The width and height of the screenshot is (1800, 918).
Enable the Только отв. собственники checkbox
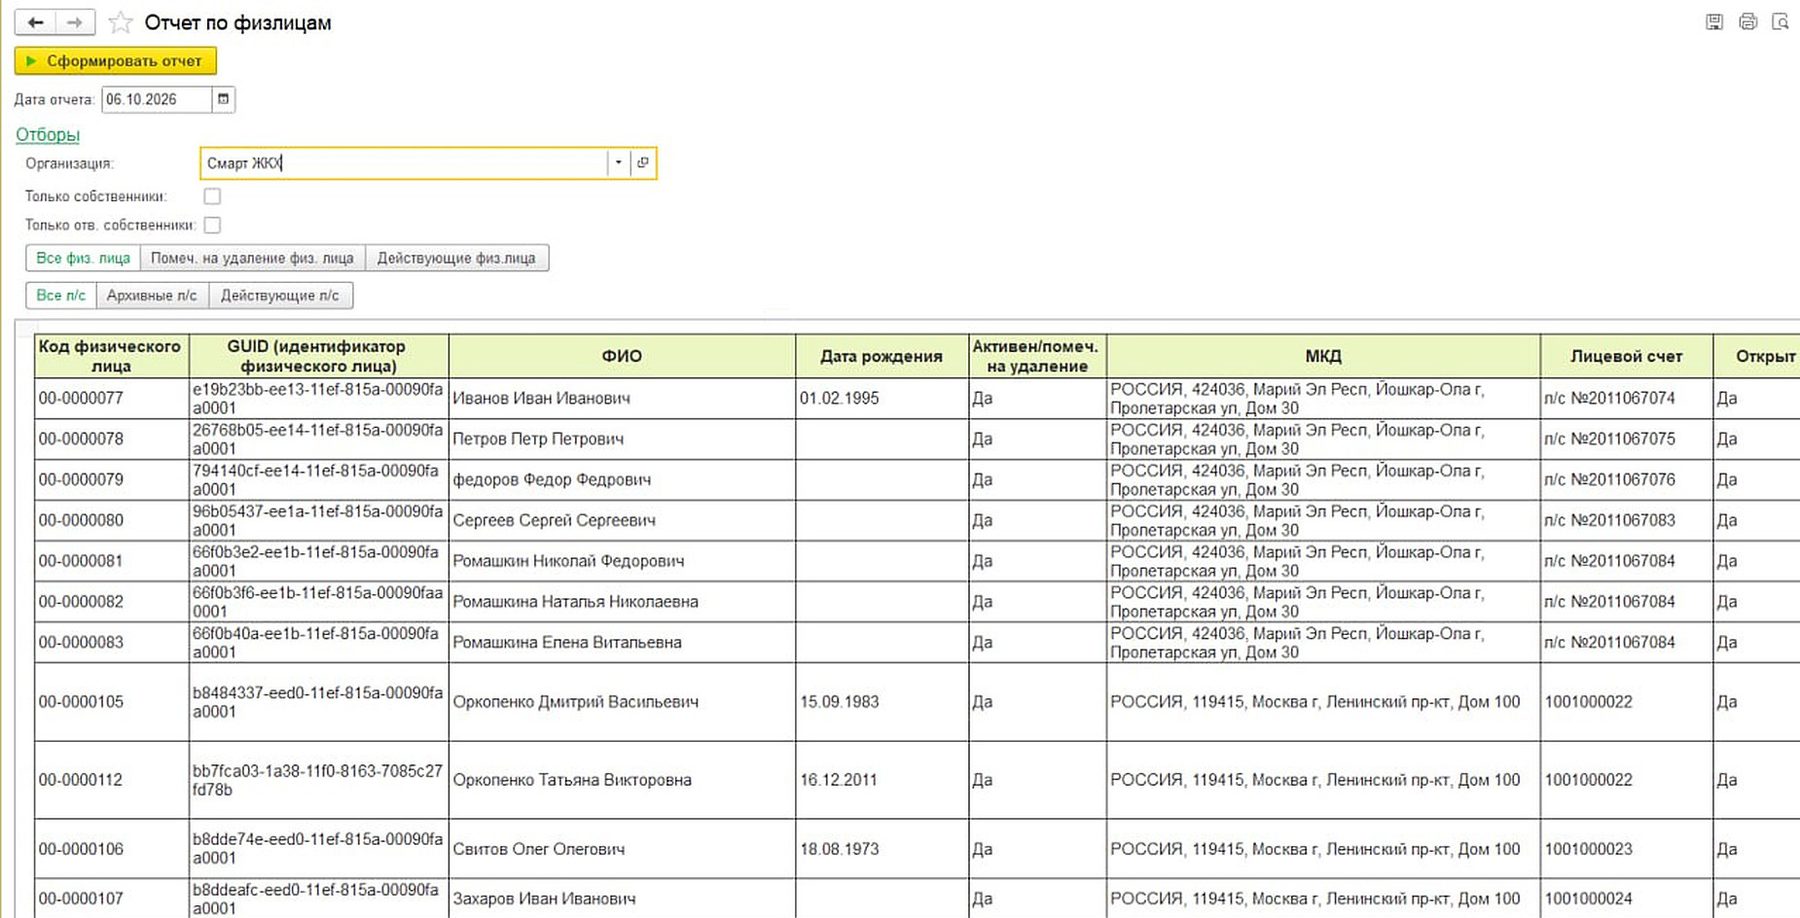coord(212,225)
